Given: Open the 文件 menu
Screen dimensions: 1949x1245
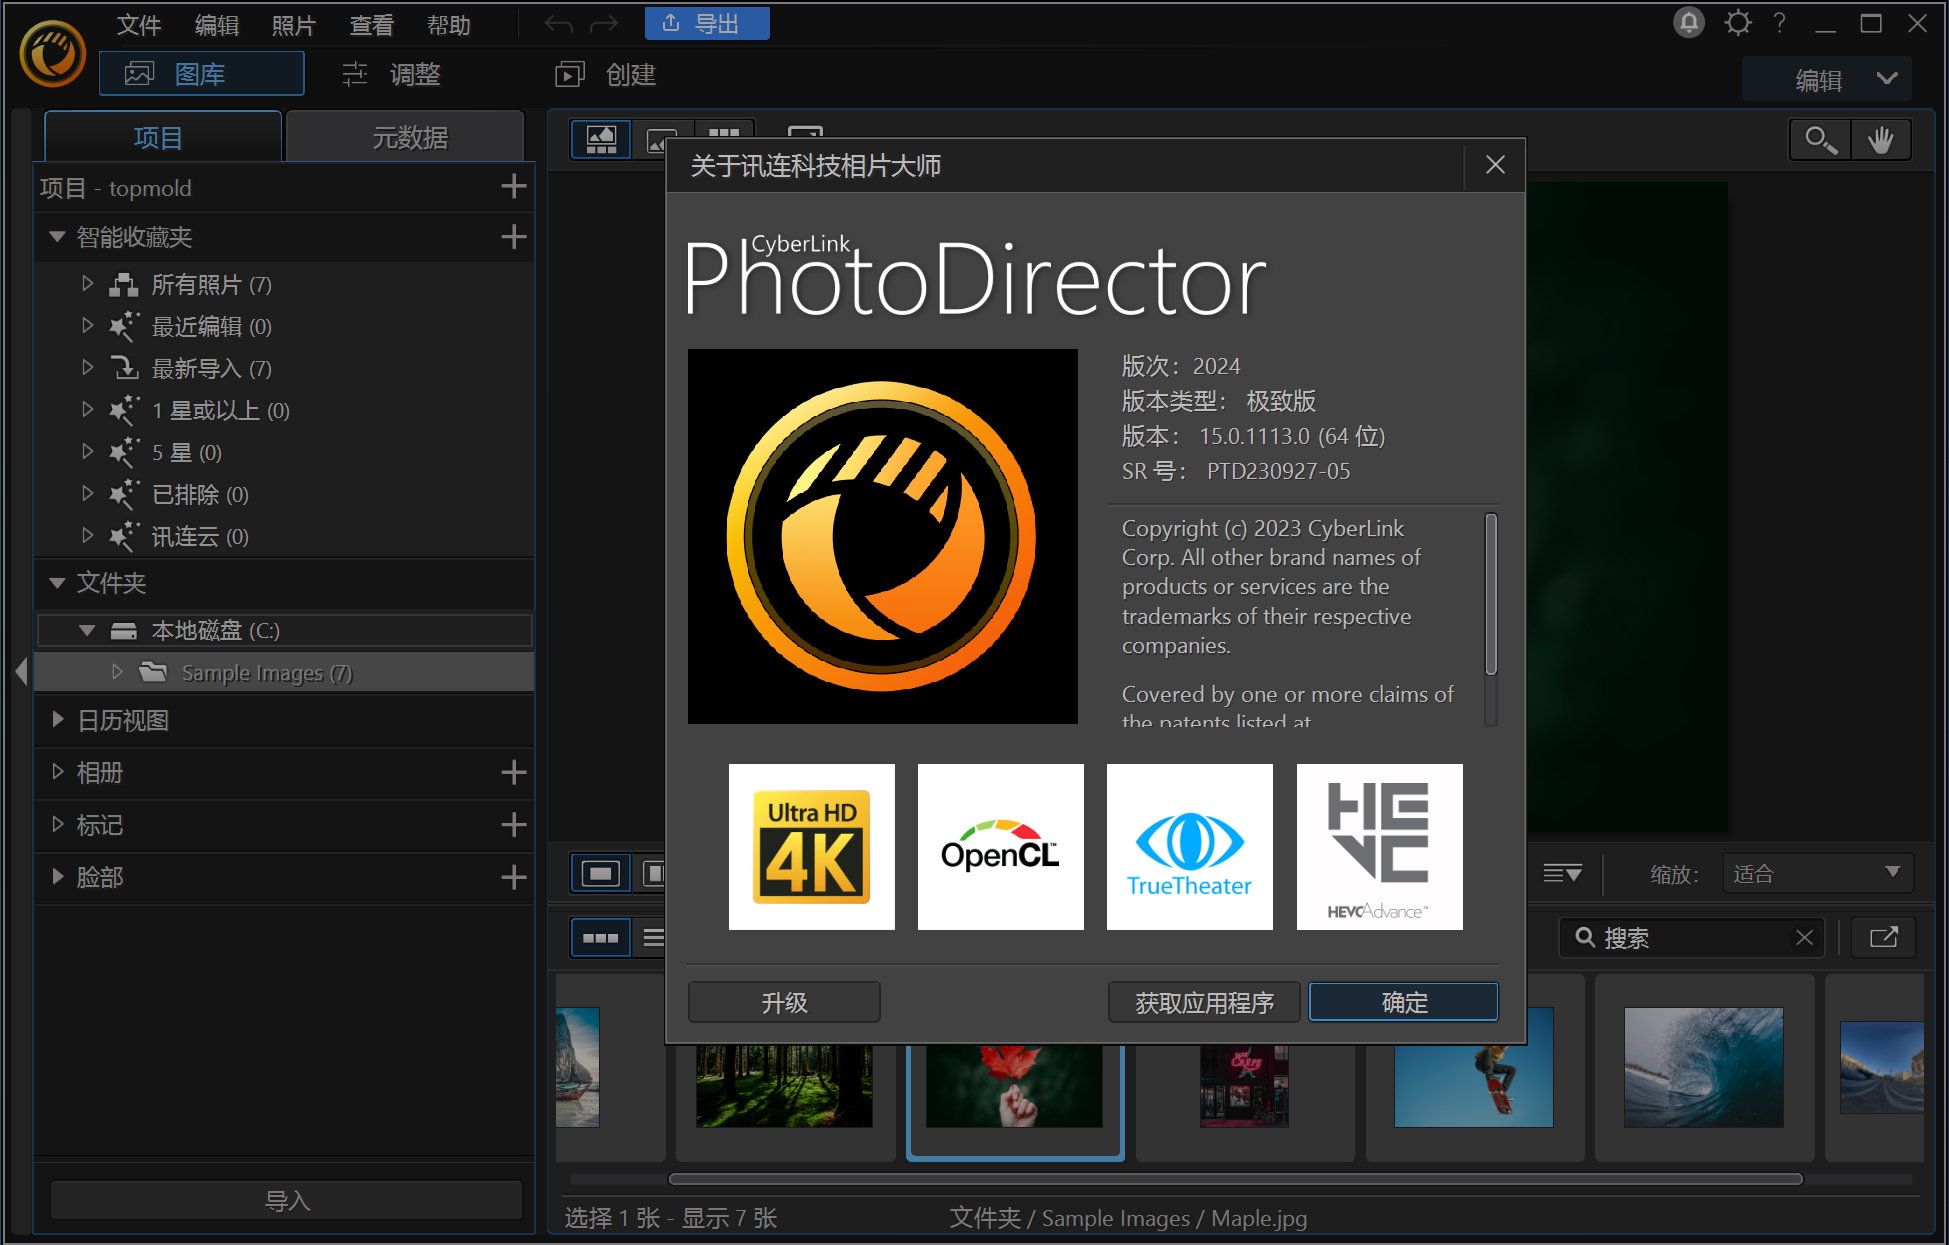Looking at the screenshot, I should tap(138, 25).
